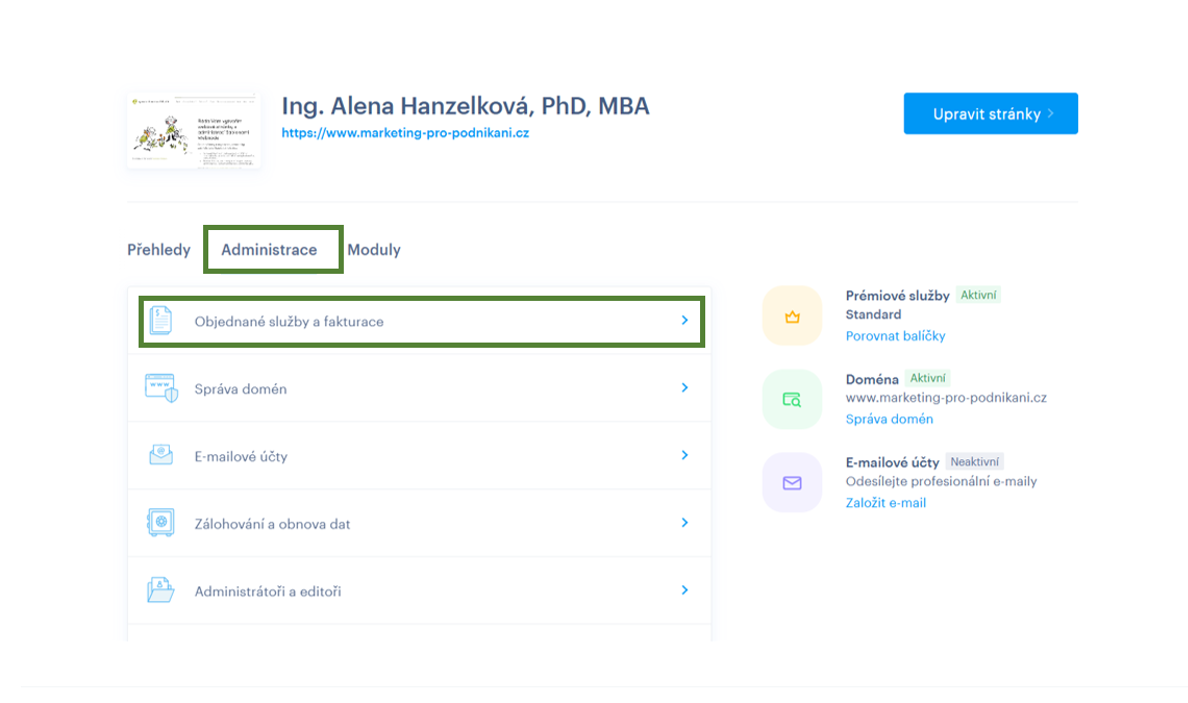This screenshot has height=703, width=1188.
Task: Expand the Objednané služby a fakturace chevron
Action: tap(684, 320)
